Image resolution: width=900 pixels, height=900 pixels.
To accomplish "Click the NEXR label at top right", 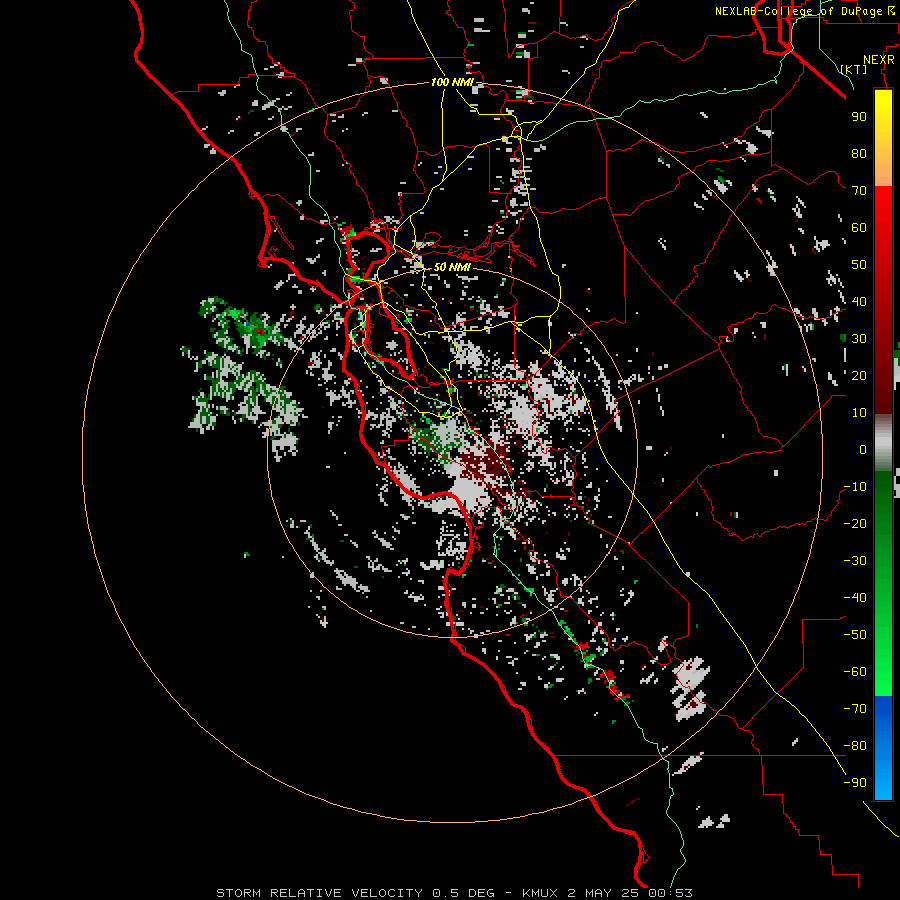I will click(x=879, y=60).
